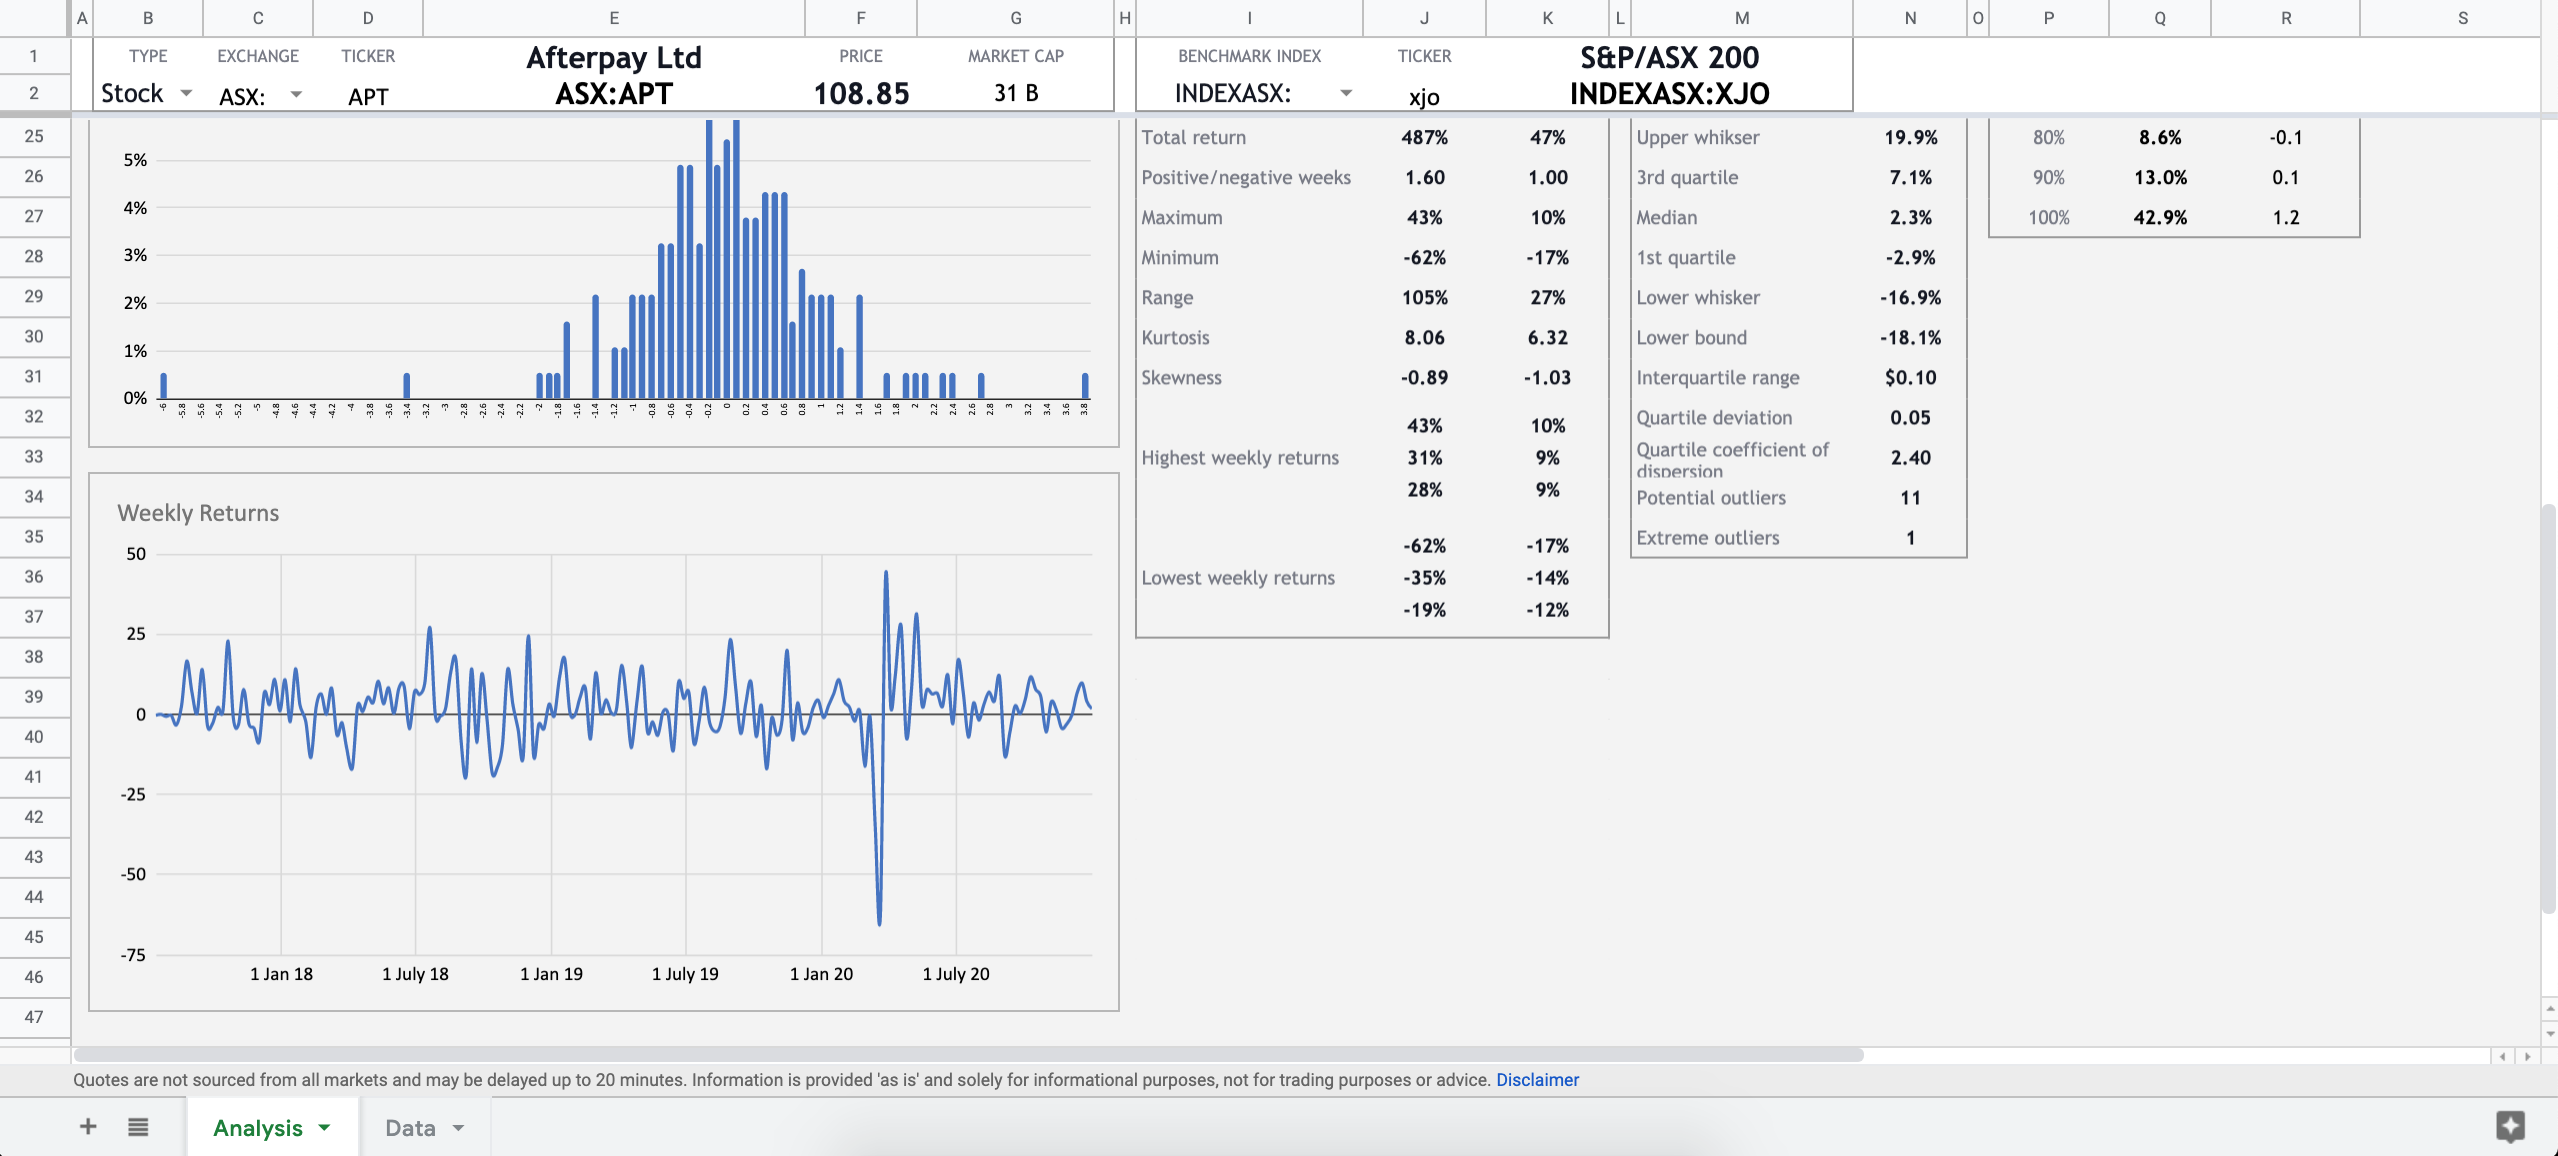This screenshot has height=1156, width=2558.
Task: Select column M header
Action: (x=1742, y=18)
